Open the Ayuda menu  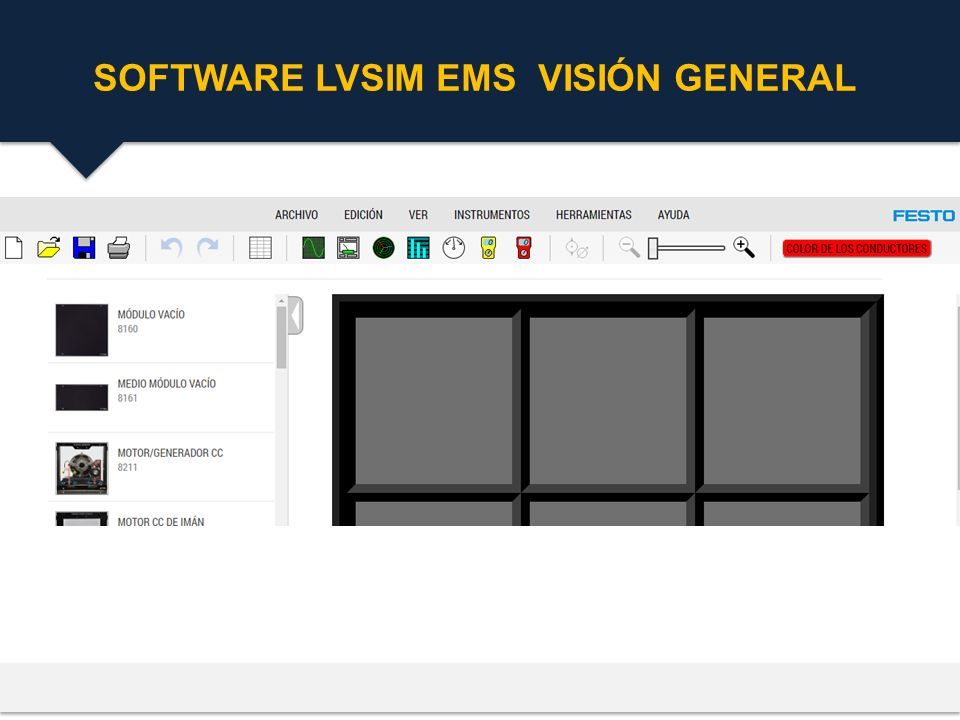(x=673, y=215)
